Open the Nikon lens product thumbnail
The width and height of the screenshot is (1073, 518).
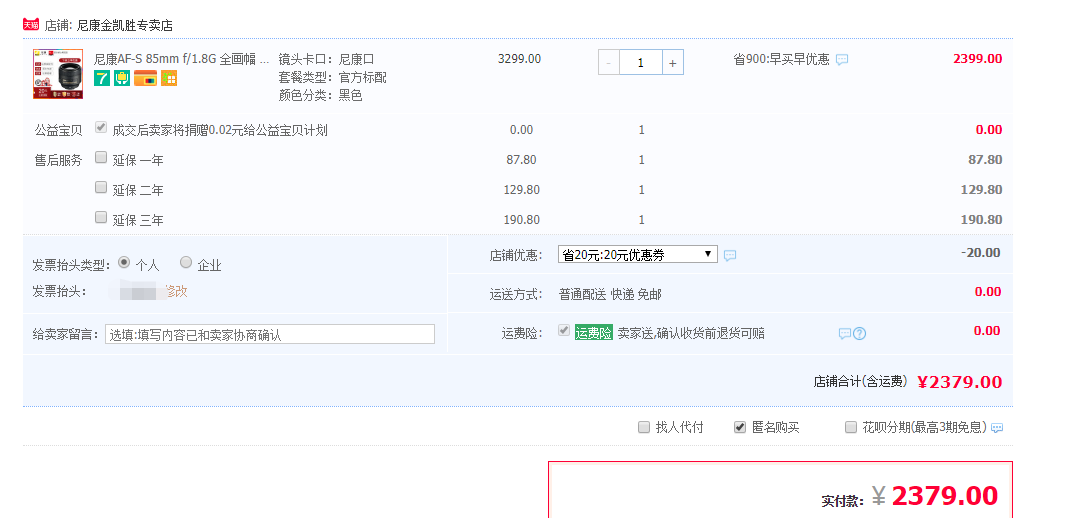pyautogui.click(x=58, y=74)
